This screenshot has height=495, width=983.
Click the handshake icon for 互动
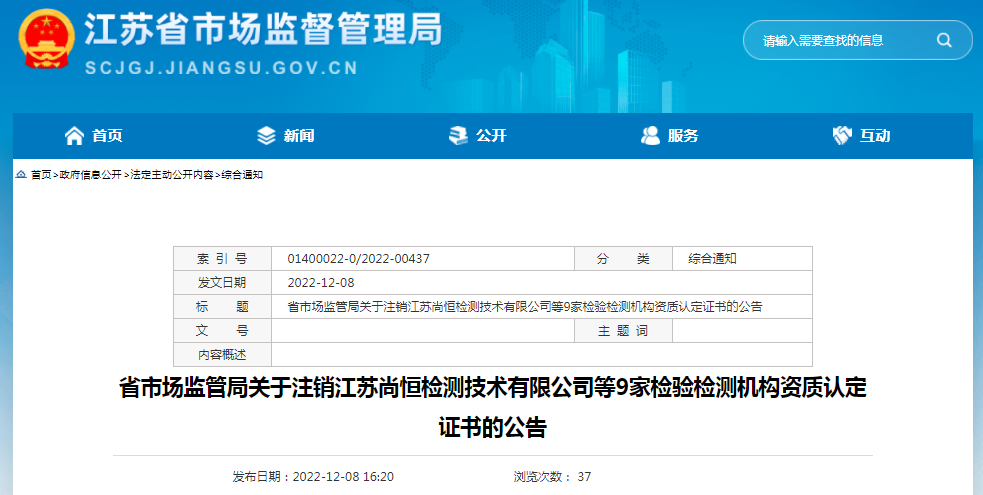pyautogui.click(x=842, y=135)
